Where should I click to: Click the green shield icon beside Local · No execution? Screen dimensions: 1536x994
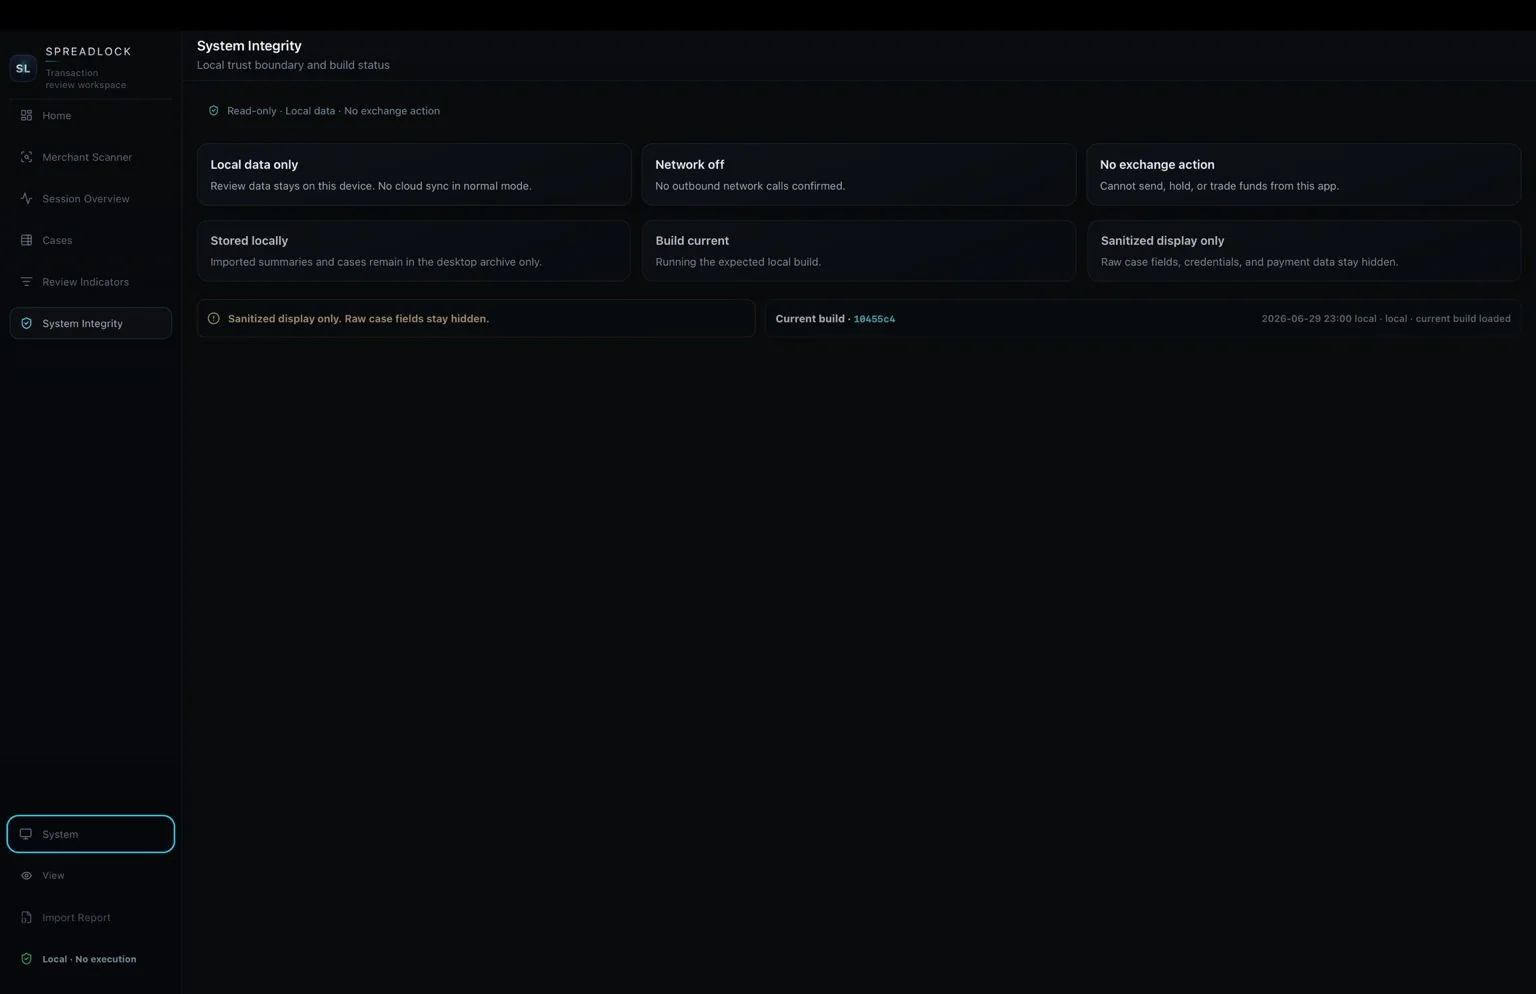pos(26,959)
